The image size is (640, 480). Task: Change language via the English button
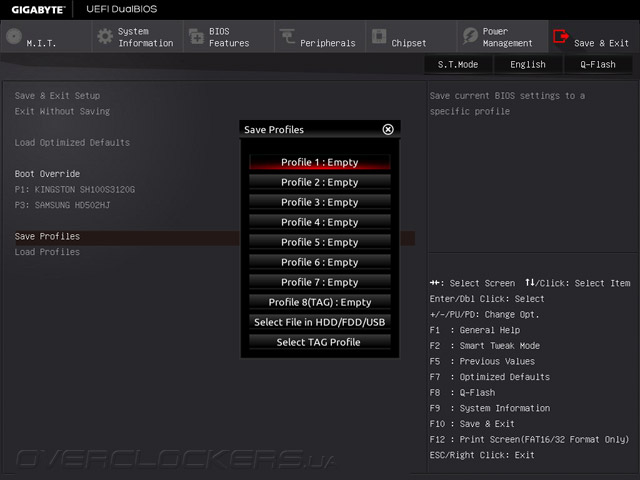click(528, 64)
